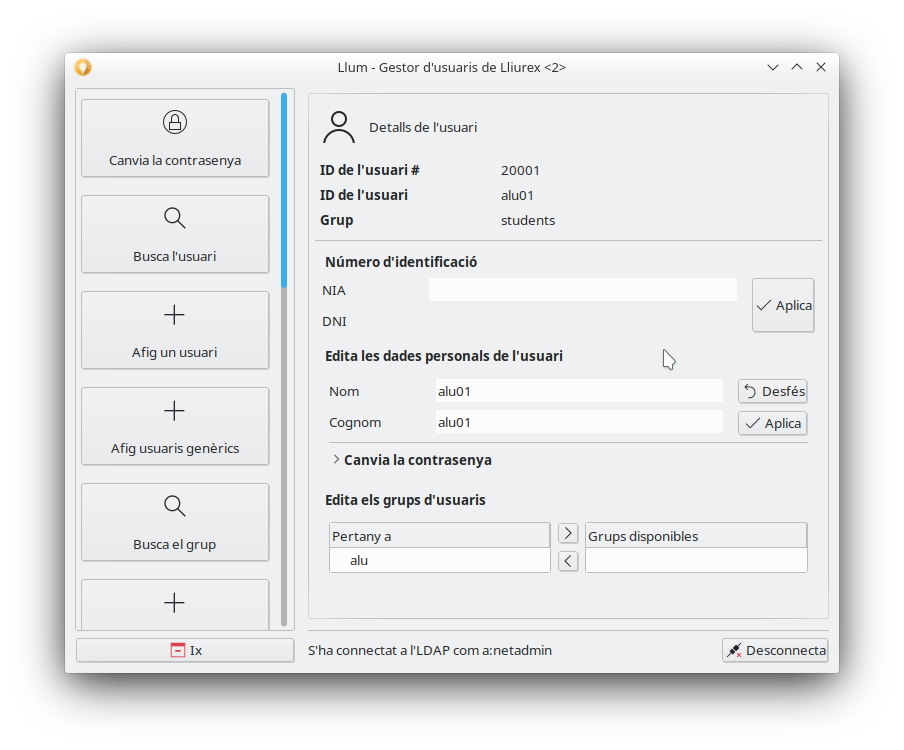Click the Llum app icon in title bar

83,67
